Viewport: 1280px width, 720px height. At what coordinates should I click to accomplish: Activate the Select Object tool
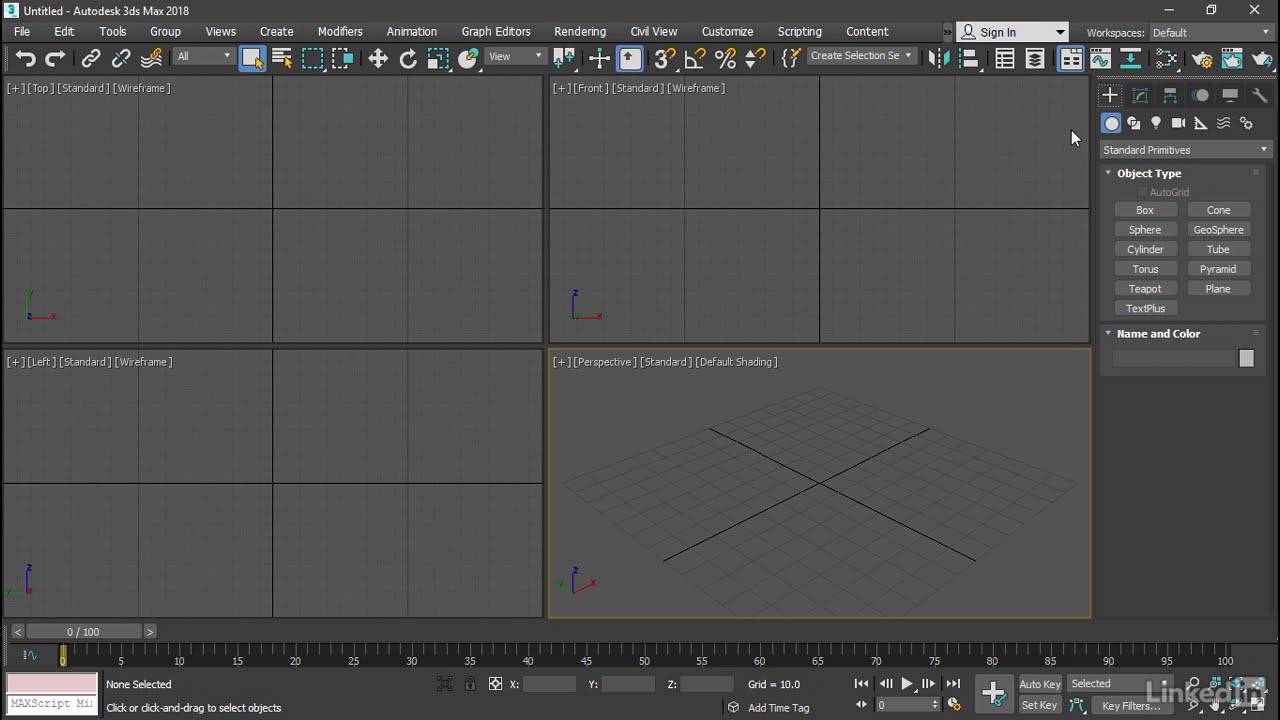(252, 59)
